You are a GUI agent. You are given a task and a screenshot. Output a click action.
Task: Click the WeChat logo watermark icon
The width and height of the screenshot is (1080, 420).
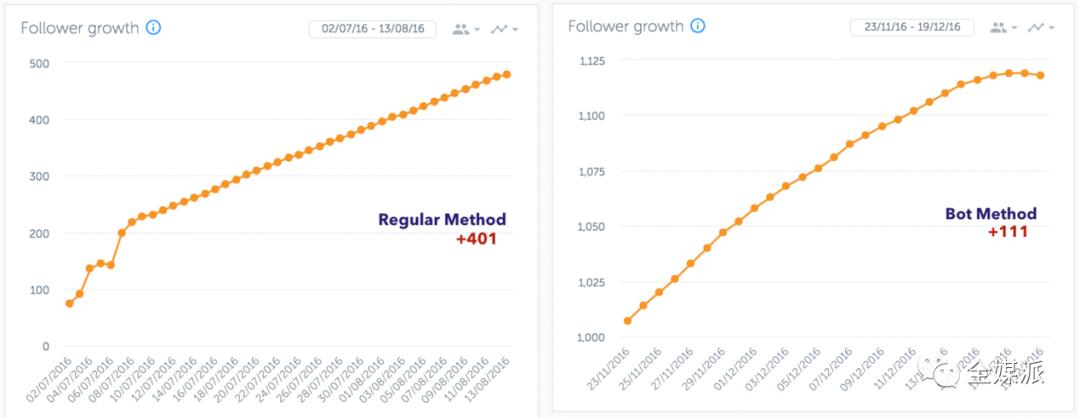pos(944,374)
